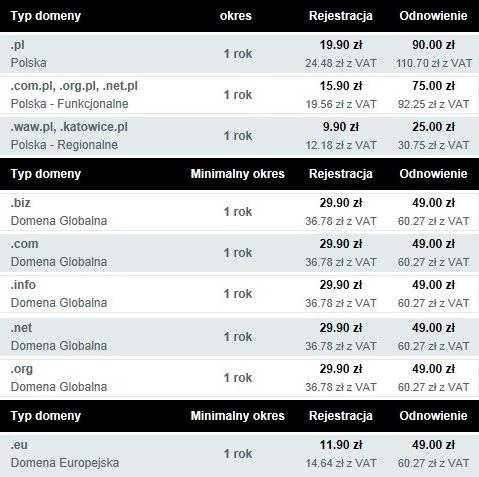Select the .com.pl, .org.pl, .net.pl domain entry
The image size is (479, 477).
(x=239, y=95)
